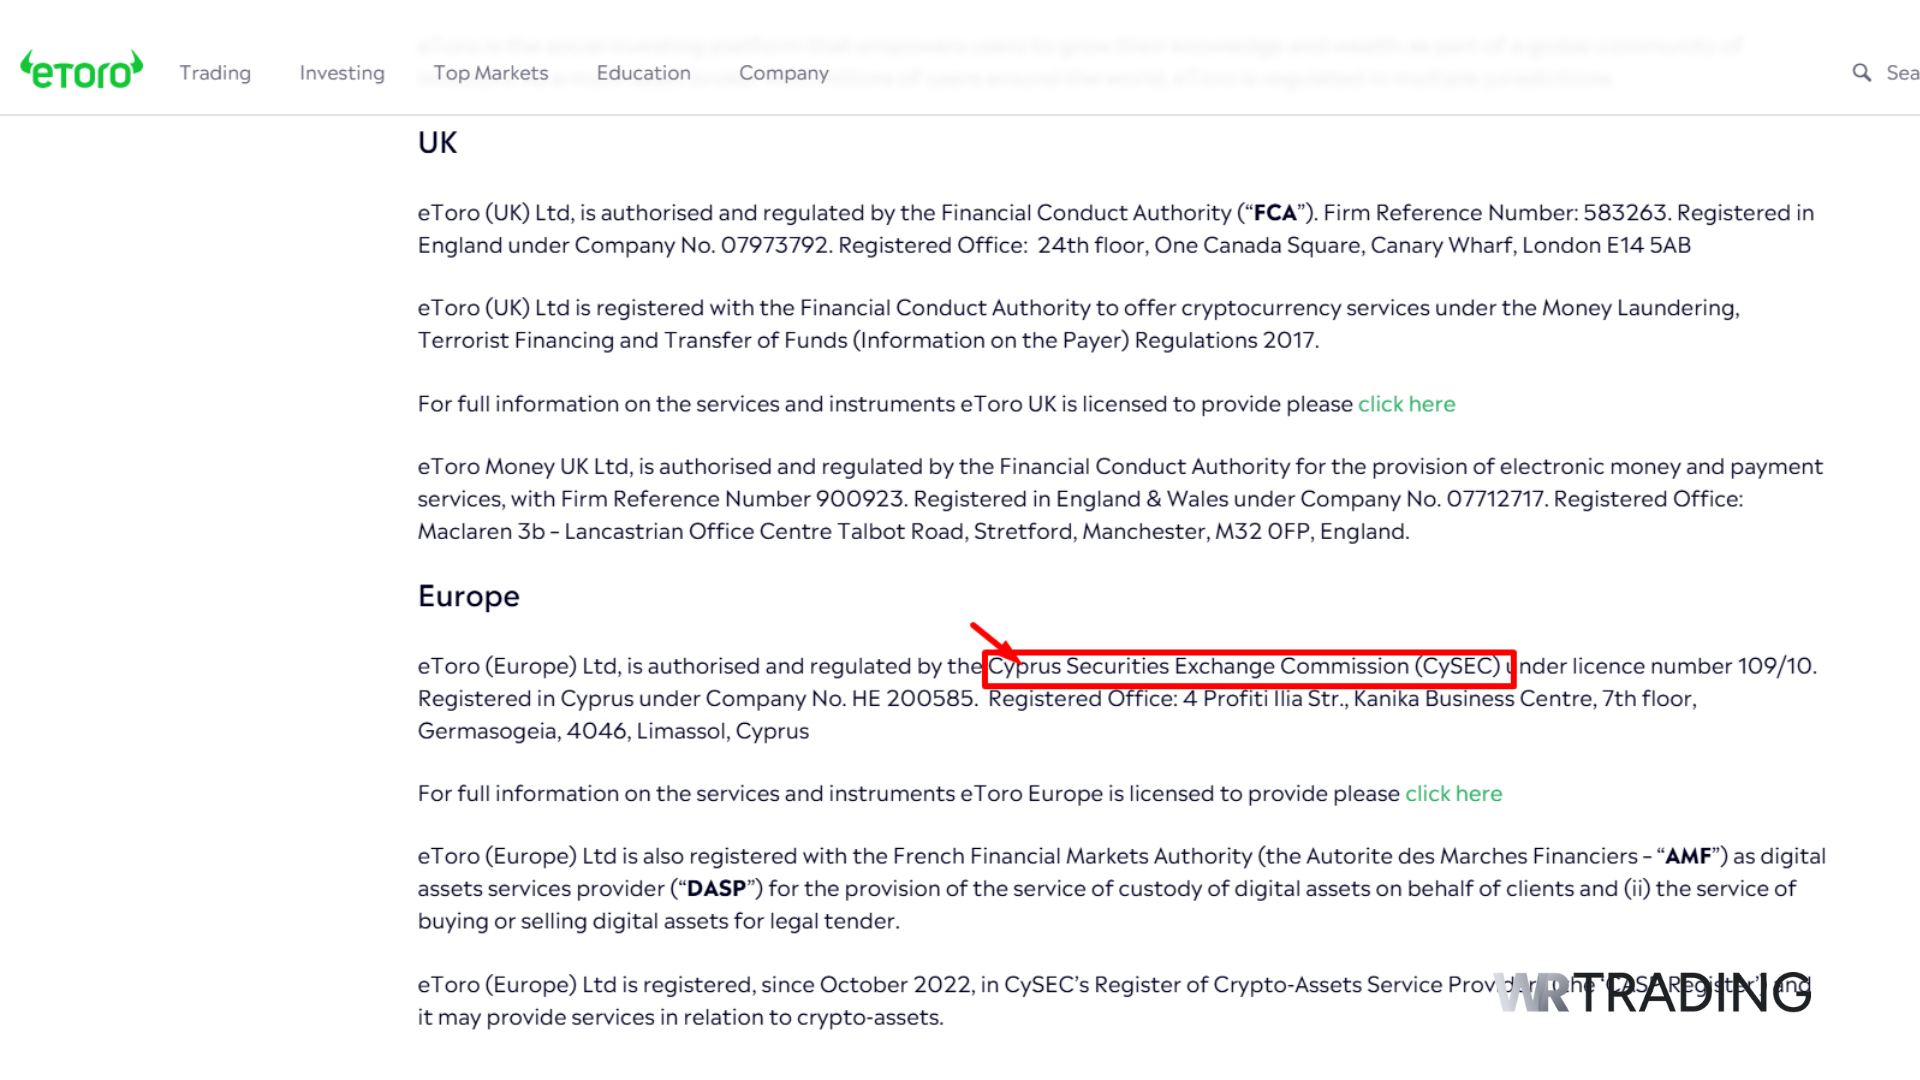Screen dimensions: 1920x1080
Task: Click the 'UK' section heading
Action: 437,143
